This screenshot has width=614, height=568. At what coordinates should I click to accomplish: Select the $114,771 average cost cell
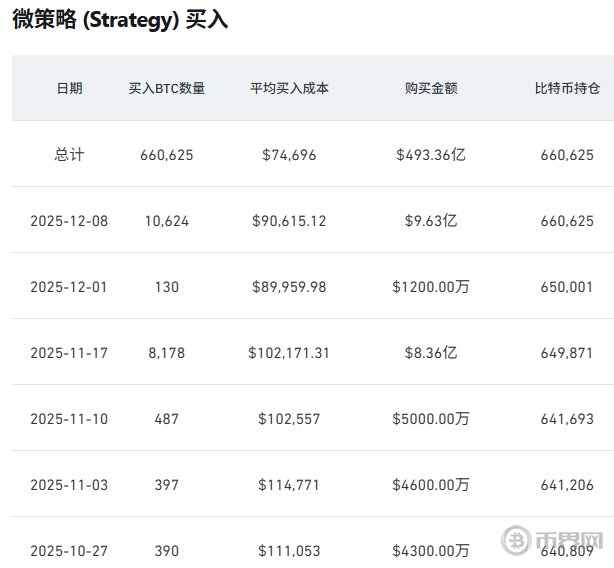pos(289,484)
